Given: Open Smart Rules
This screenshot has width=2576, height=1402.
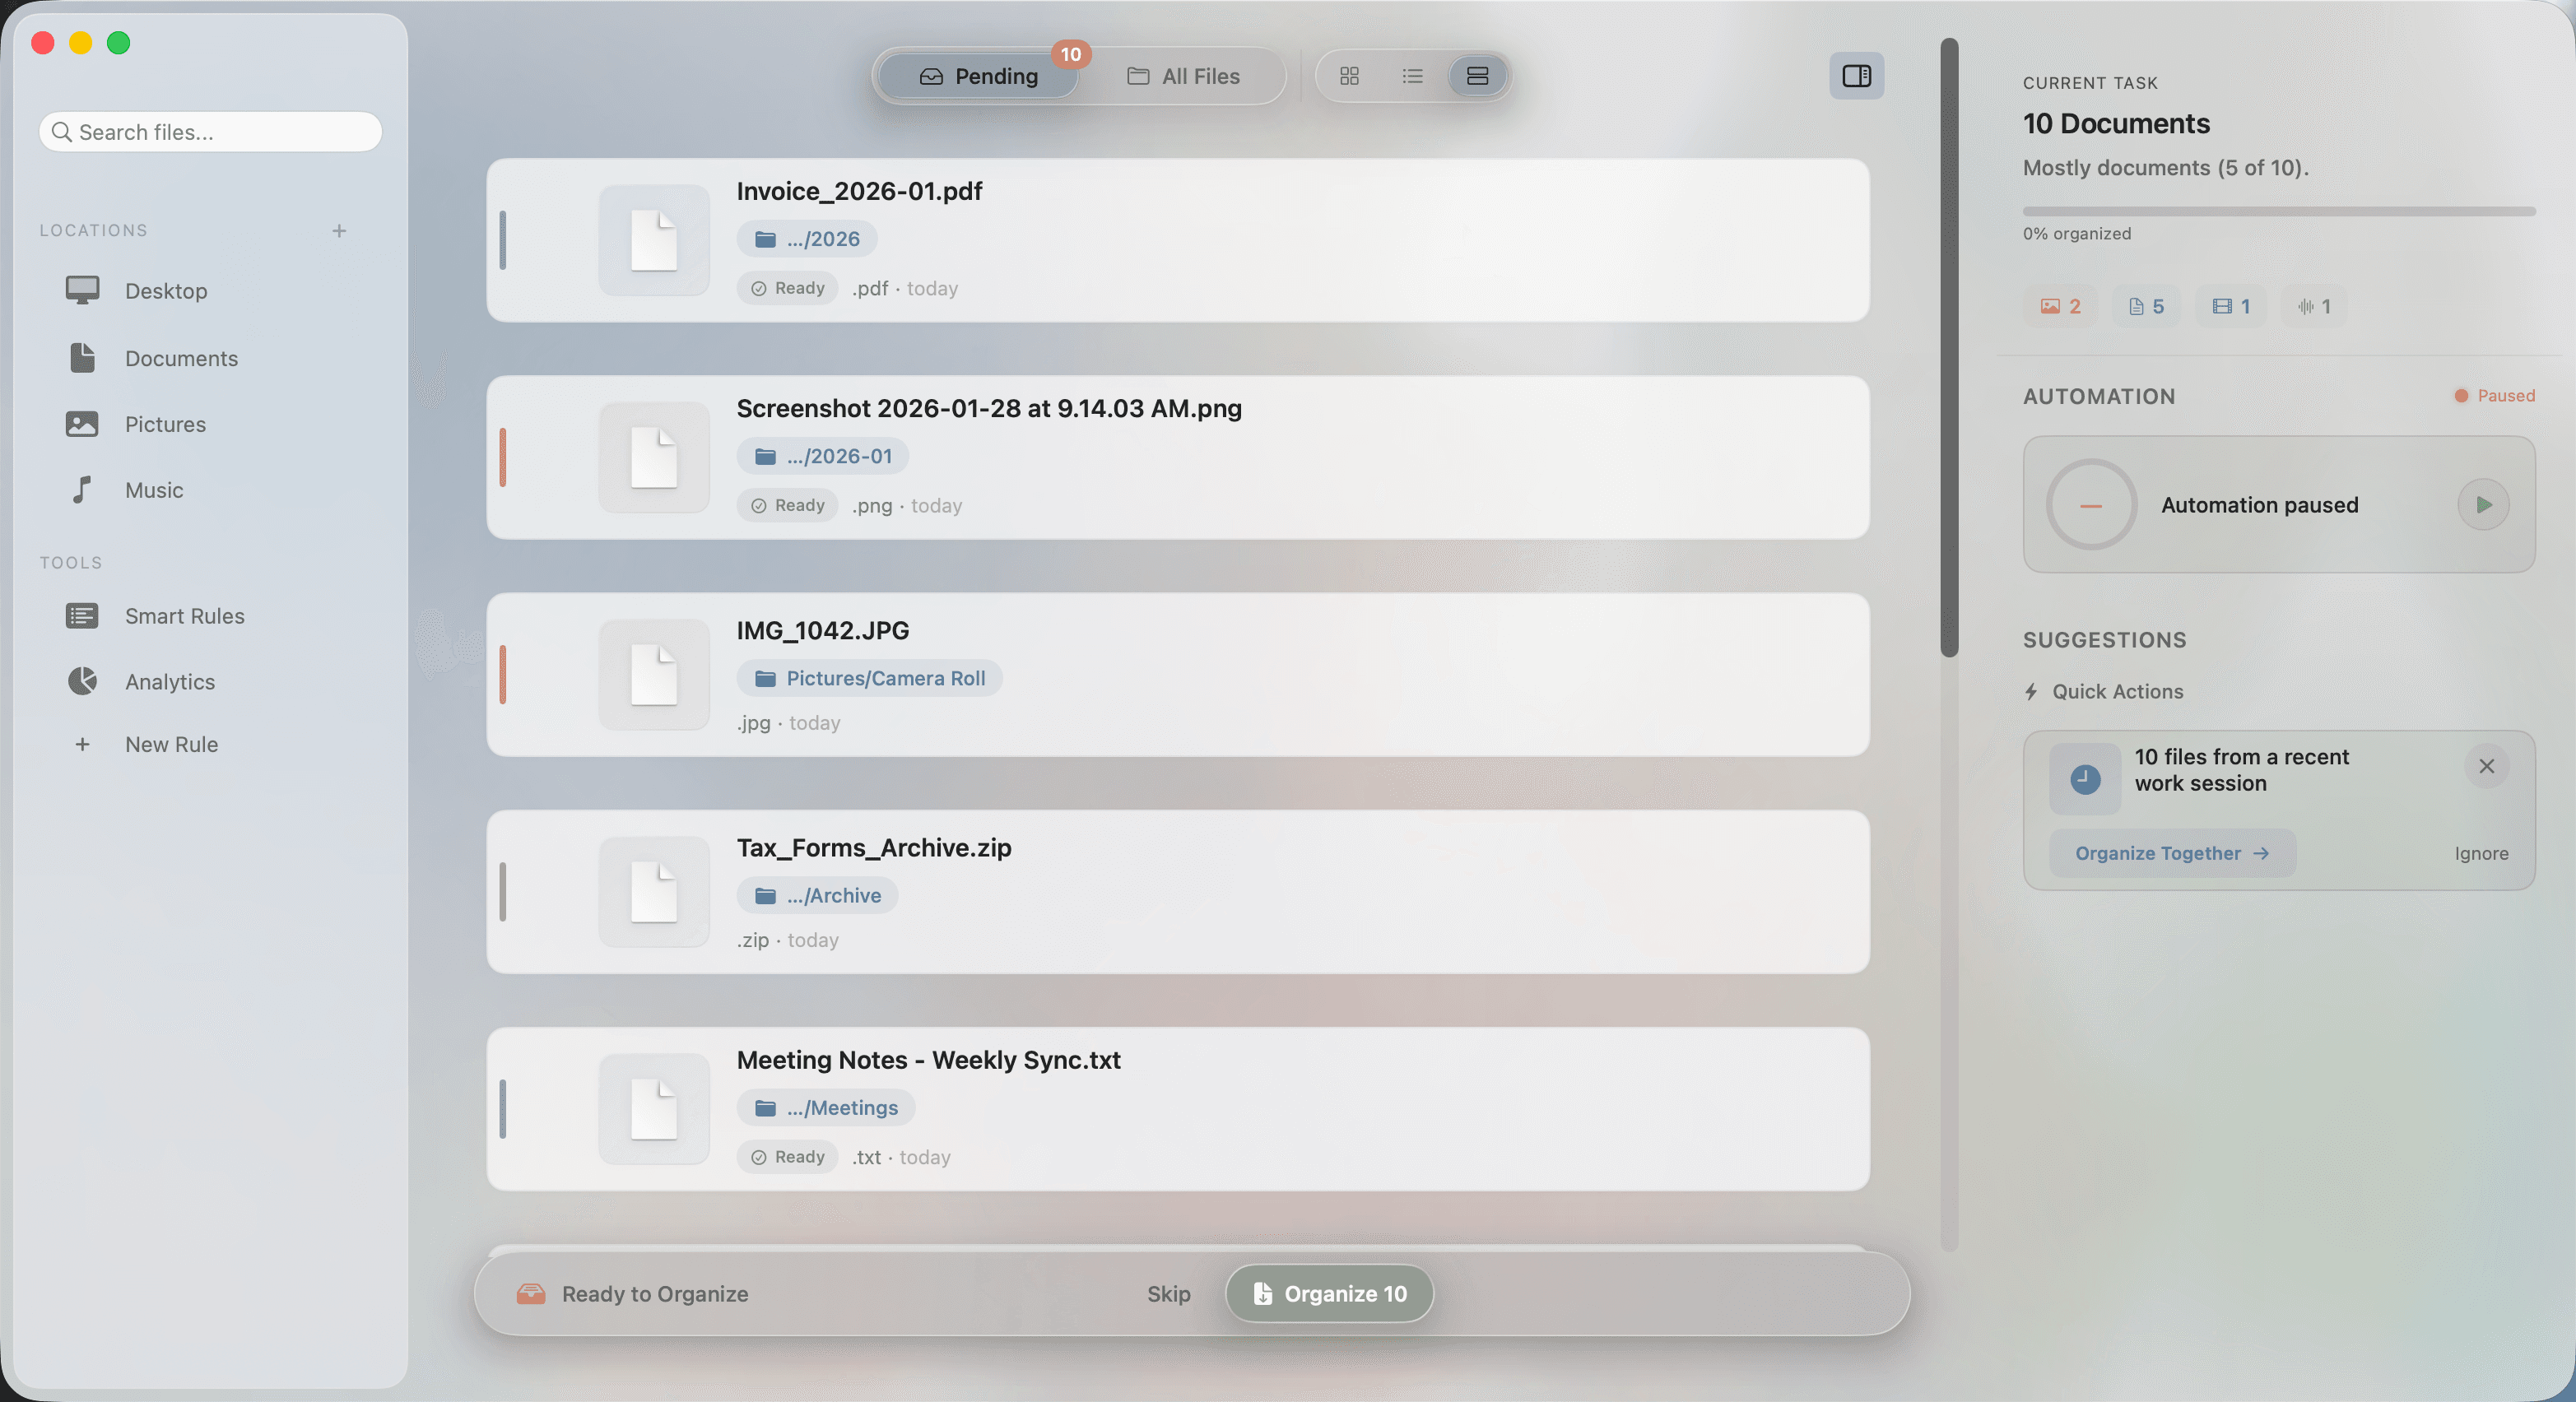Looking at the screenshot, I should tap(185, 616).
